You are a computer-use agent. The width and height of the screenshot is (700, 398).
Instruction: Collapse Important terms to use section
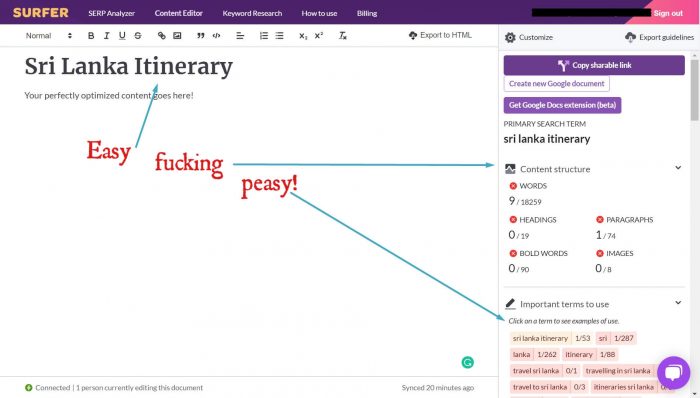[678, 303]
